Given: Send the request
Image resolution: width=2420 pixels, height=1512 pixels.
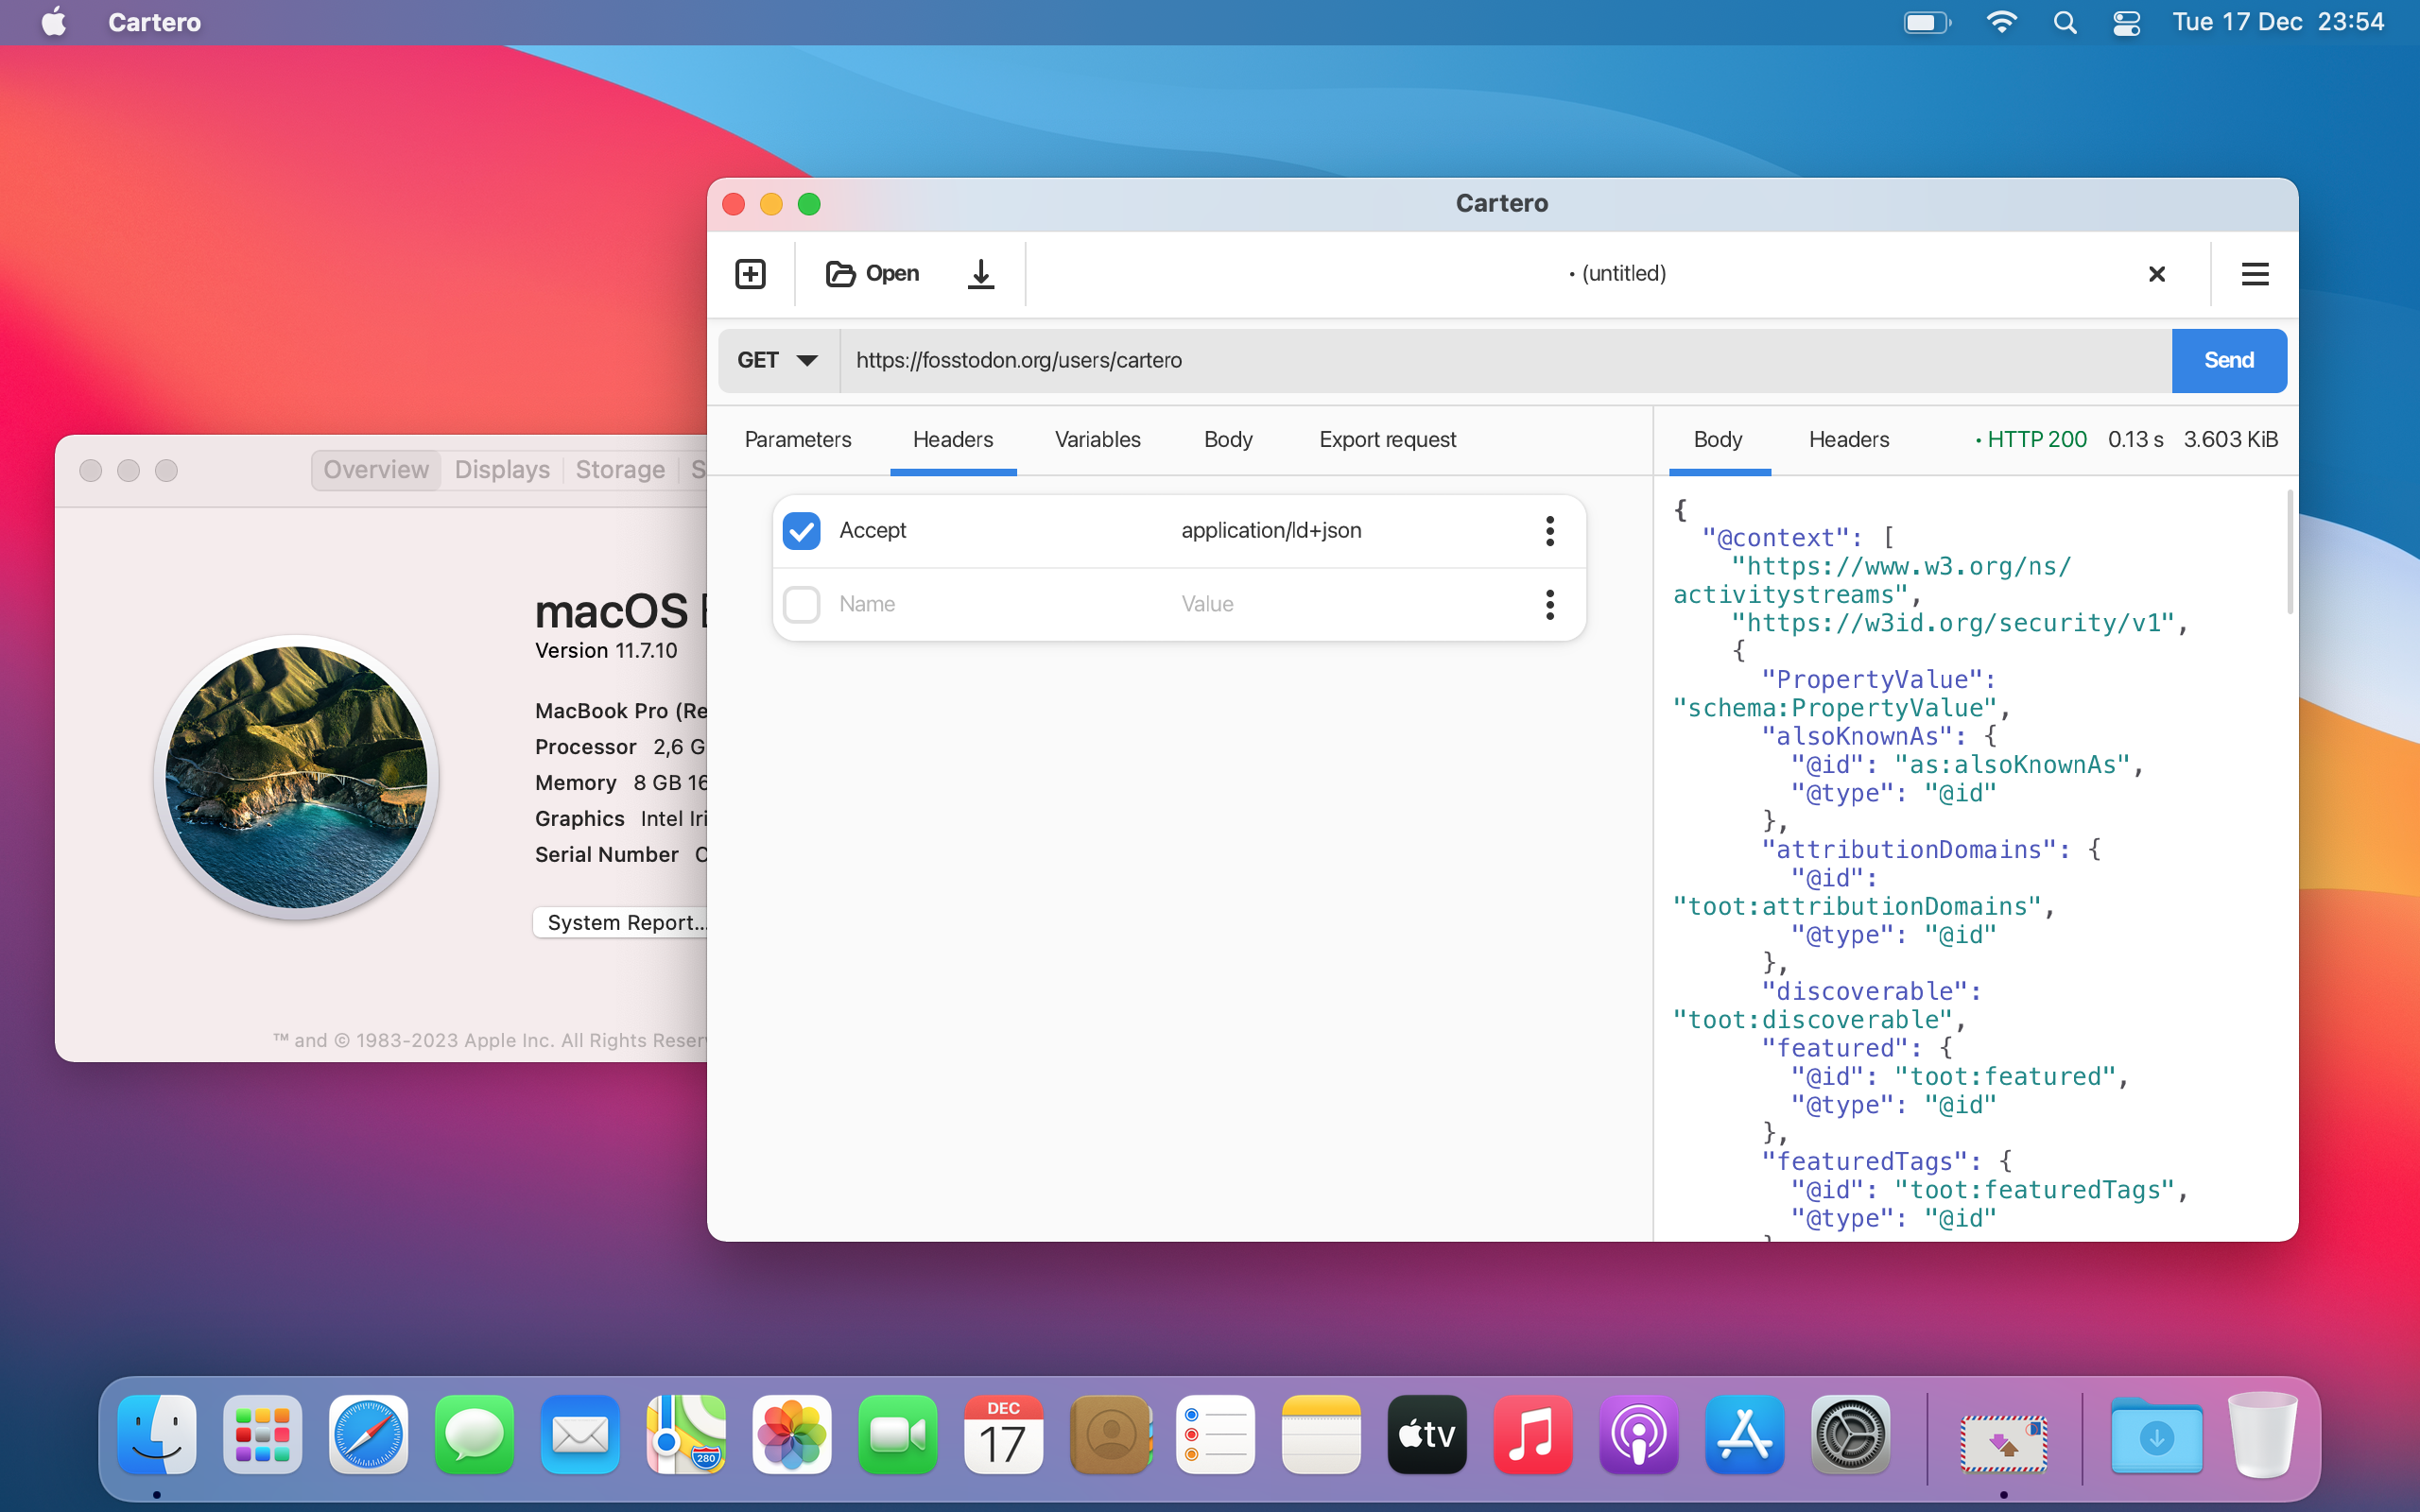Looking at the screenshot, I should (2229, 360).
